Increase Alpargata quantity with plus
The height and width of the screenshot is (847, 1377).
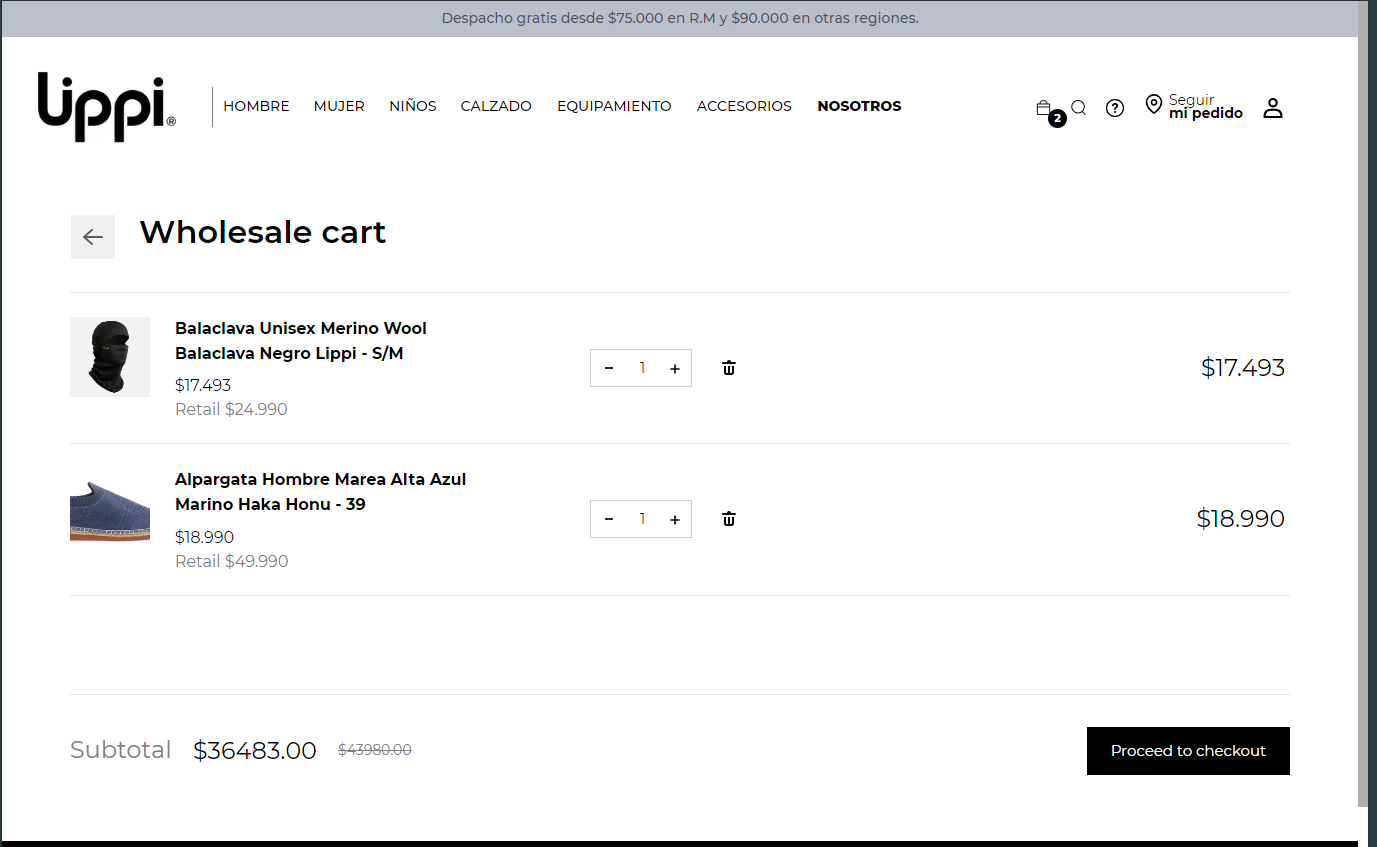675,520
